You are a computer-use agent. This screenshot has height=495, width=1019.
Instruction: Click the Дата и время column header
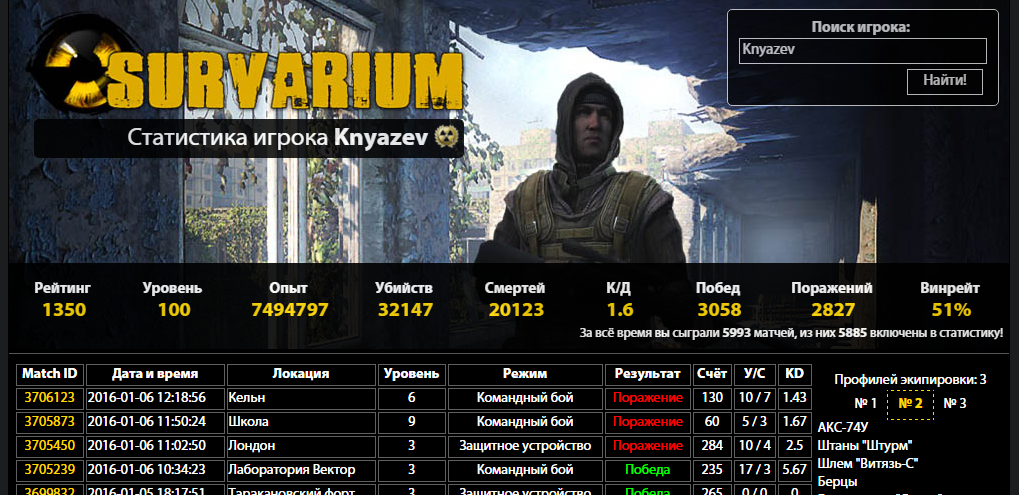tap(155, 374)
